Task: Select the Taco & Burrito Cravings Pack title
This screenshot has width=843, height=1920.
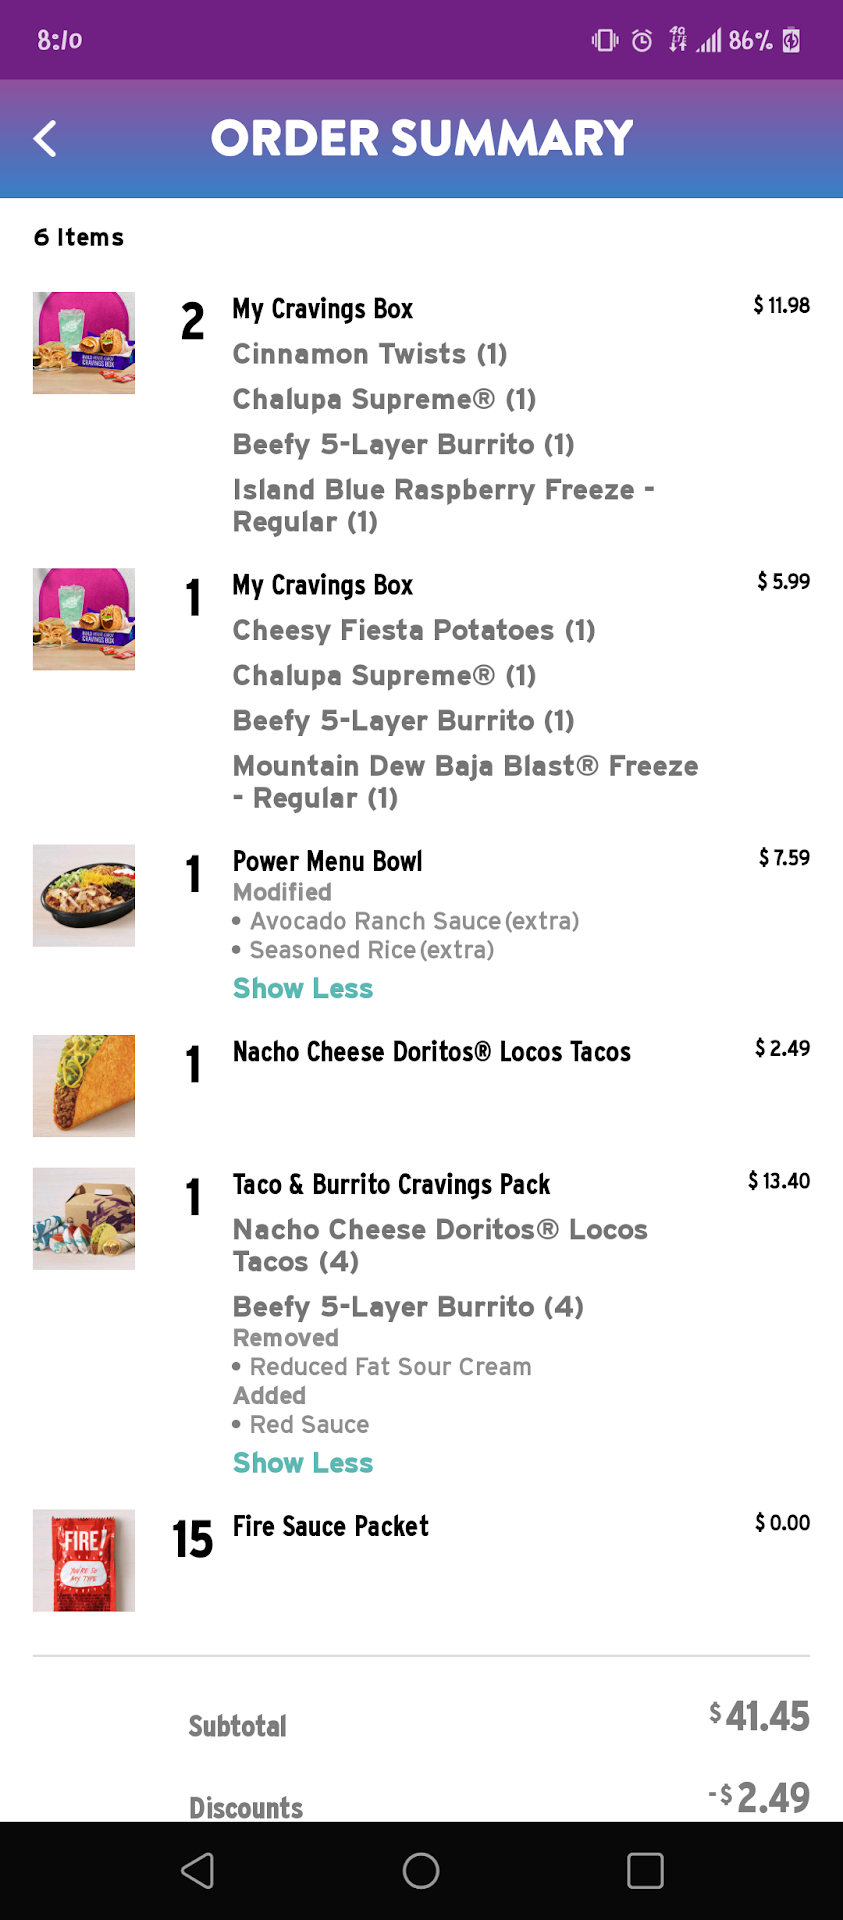Action: [391, 1184]
